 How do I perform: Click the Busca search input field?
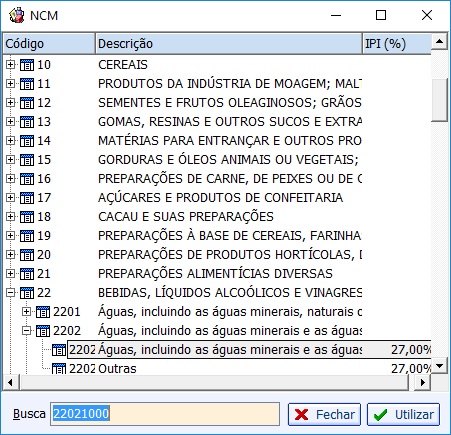coord(165,414)
